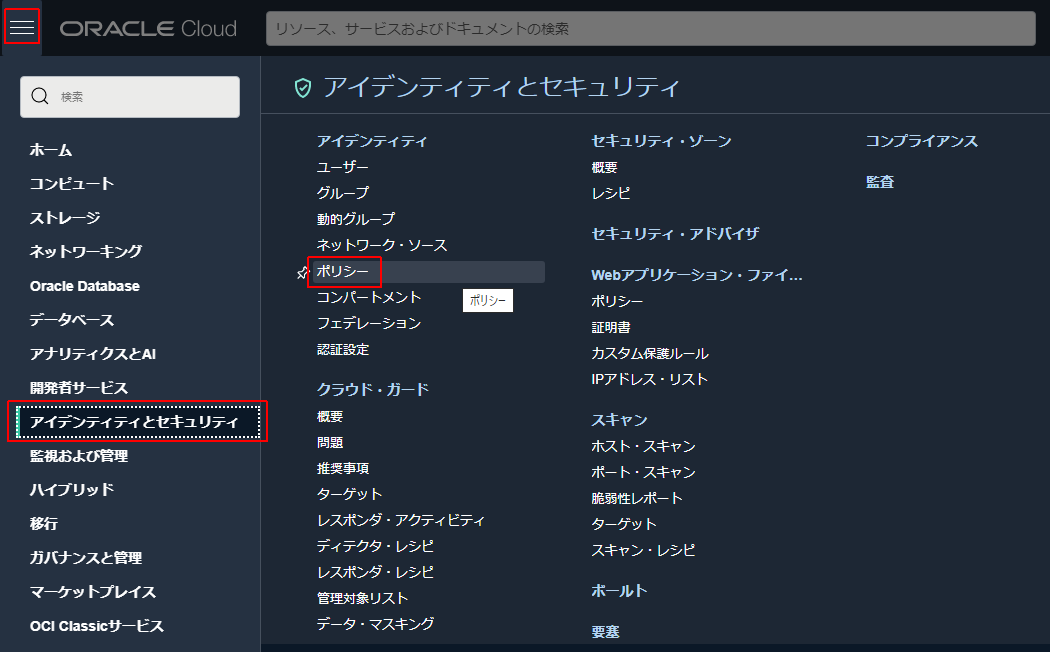Open 概要 under クラウド・ガード

[x=329, y=416]
